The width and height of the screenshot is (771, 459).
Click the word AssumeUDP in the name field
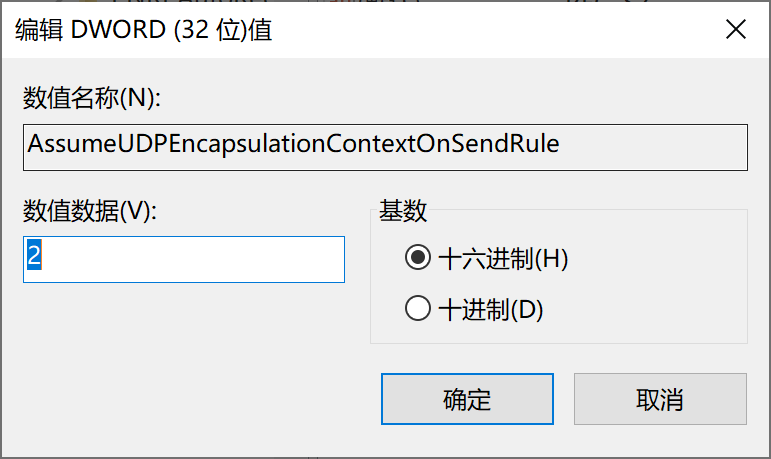coord(78,144)
